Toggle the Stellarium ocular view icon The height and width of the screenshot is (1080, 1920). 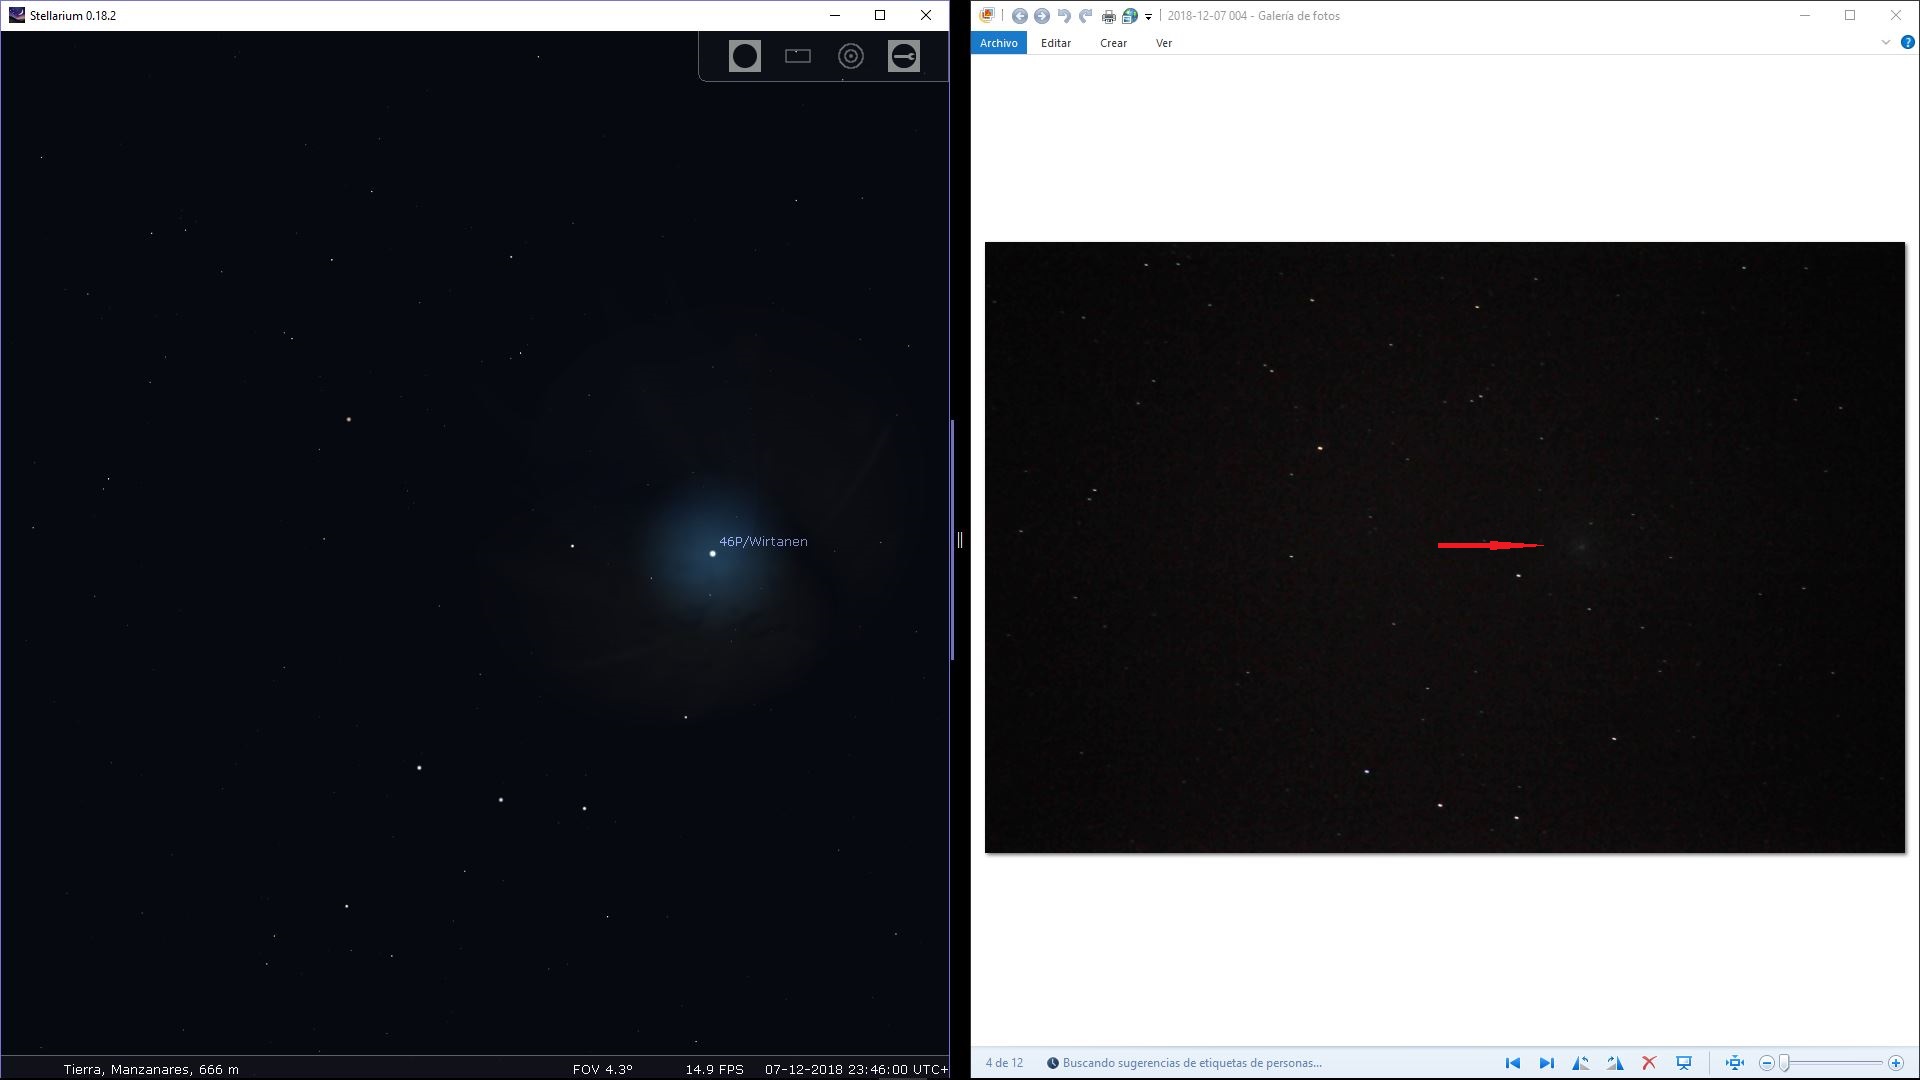coord(744,56)
